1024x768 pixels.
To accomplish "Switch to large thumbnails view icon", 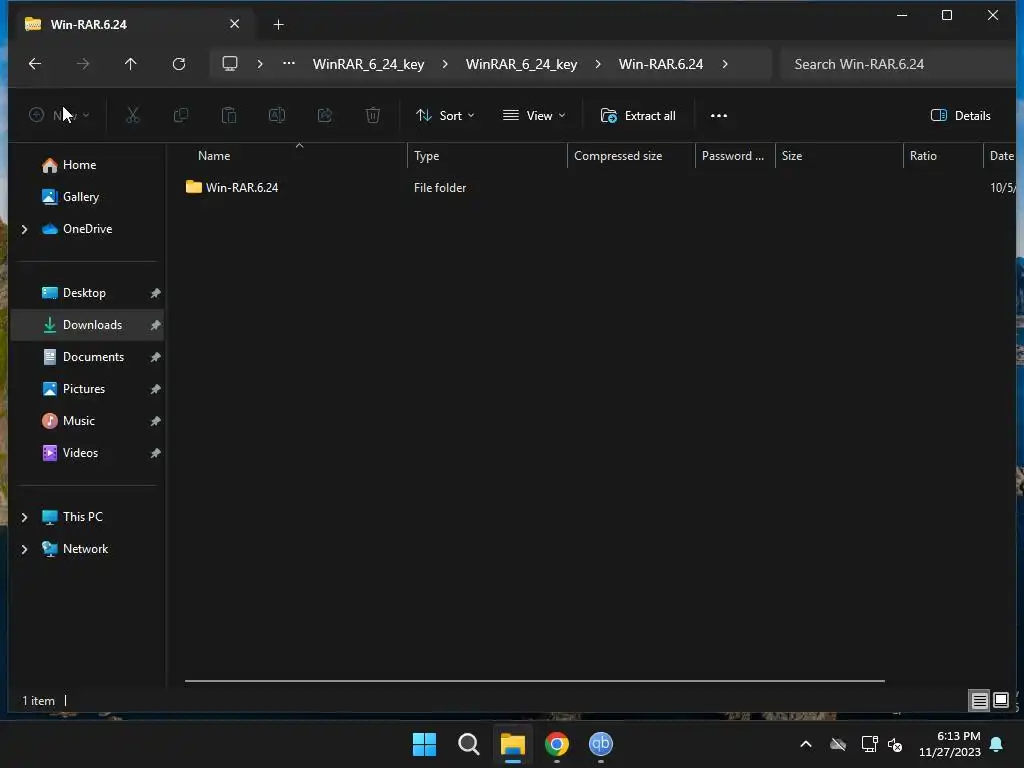I will click(1001, 701).
